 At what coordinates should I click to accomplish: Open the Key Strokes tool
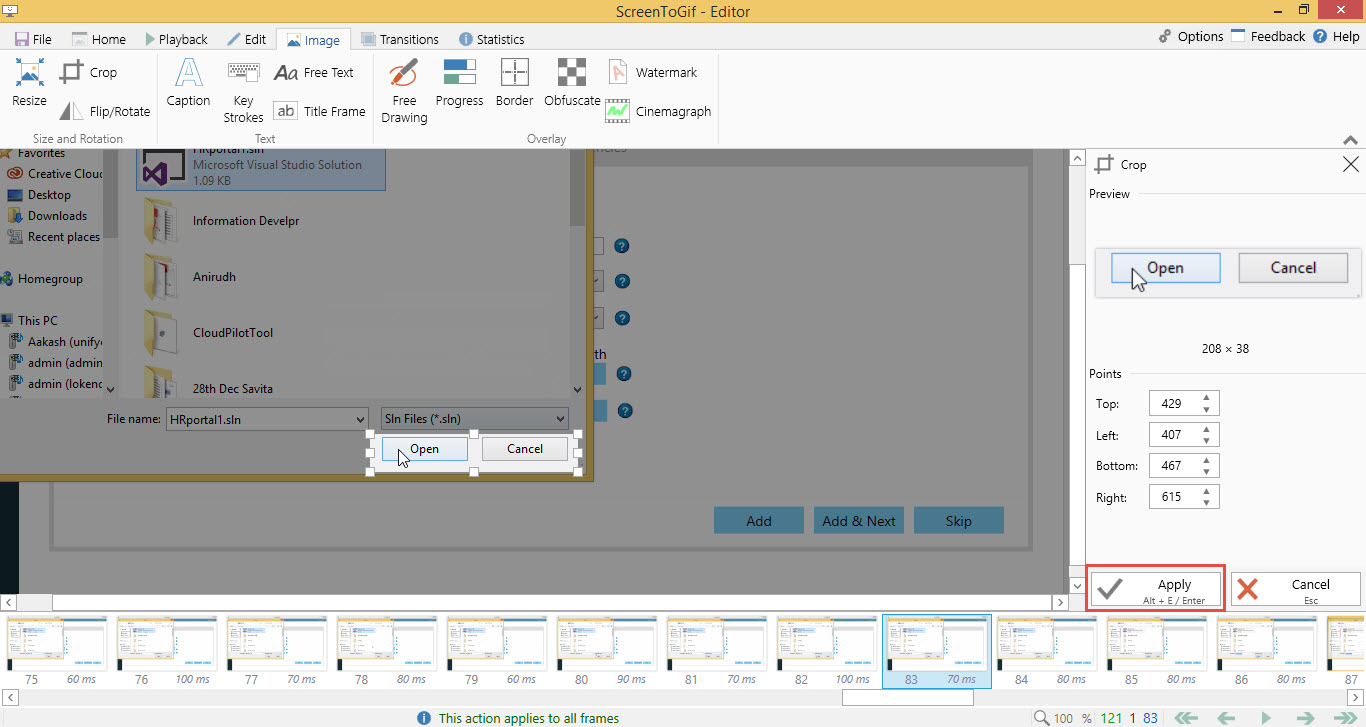point(243,92)
